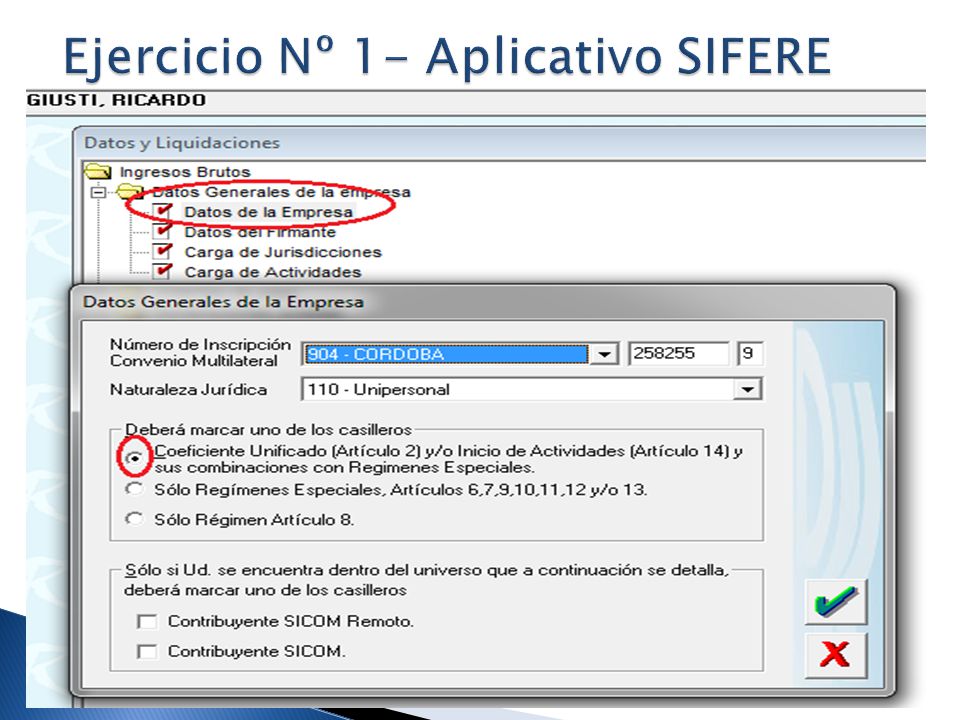Select Carga de Jurisdicciones tree item
Image resolution: width=960 pixels, height=720 pixels.
283,252
